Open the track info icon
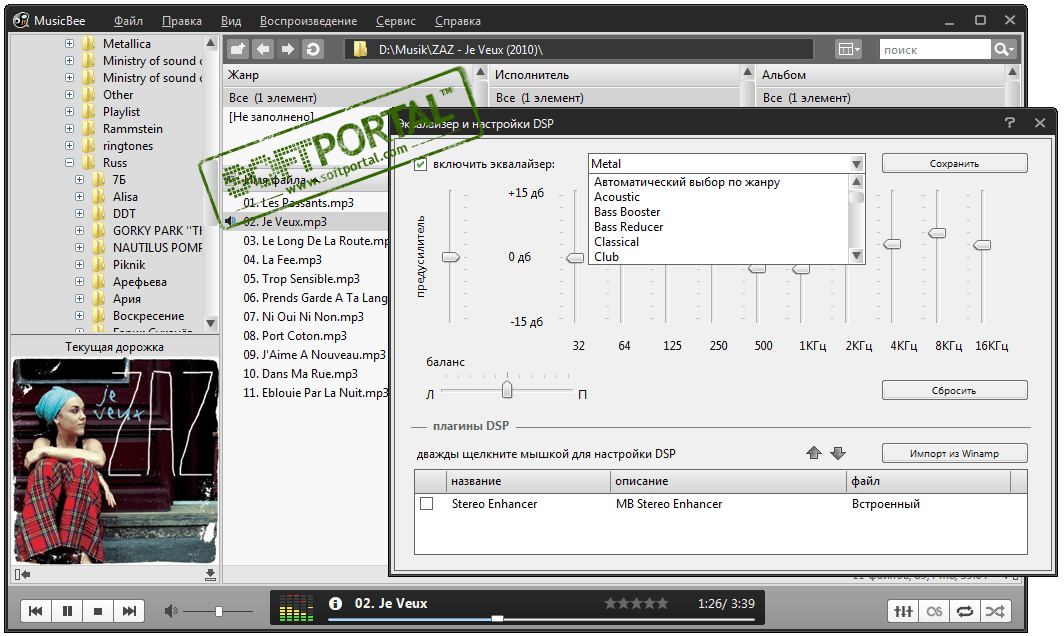The image size is (1064, 636). click(x=335, y=603)
